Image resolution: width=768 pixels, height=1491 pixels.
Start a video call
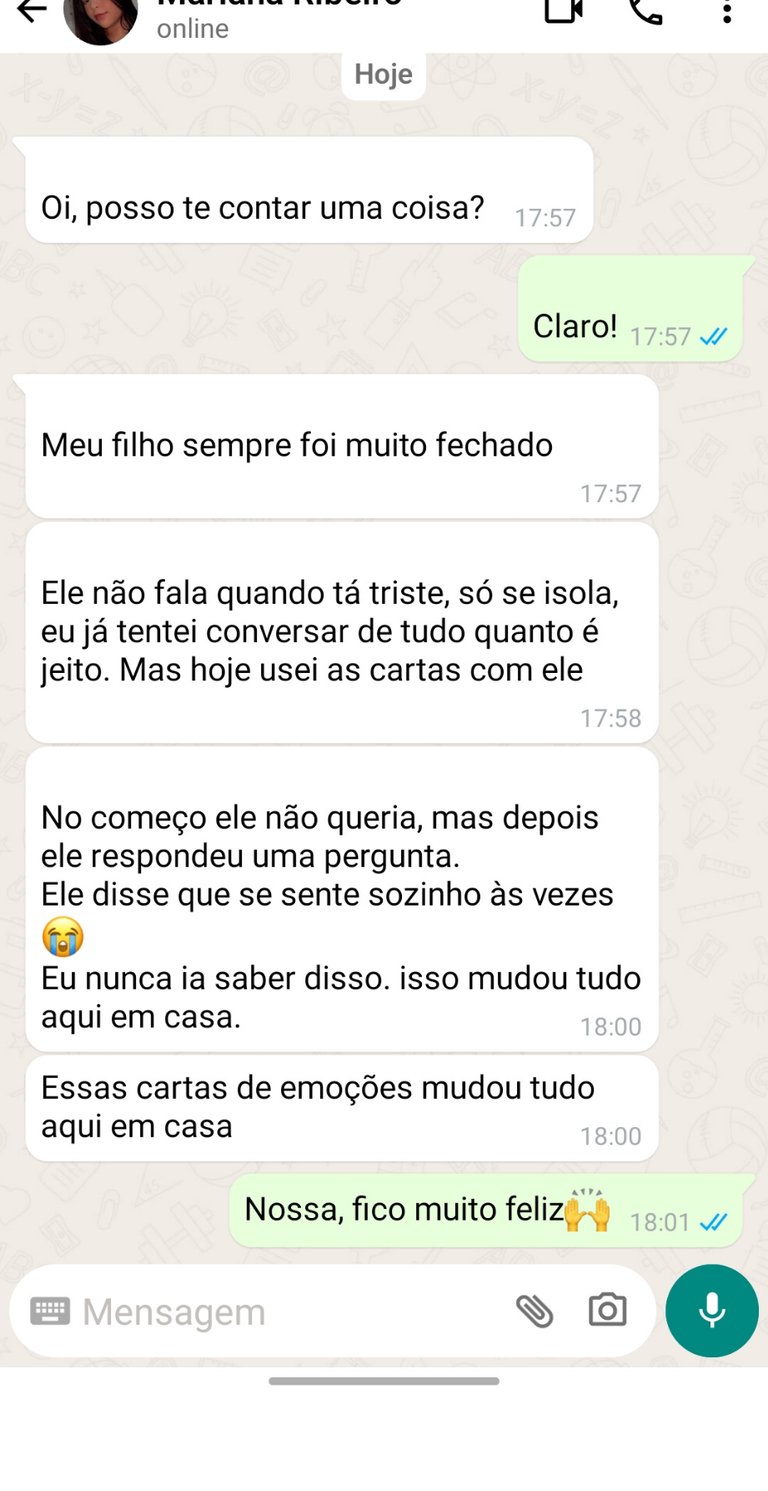563,10
